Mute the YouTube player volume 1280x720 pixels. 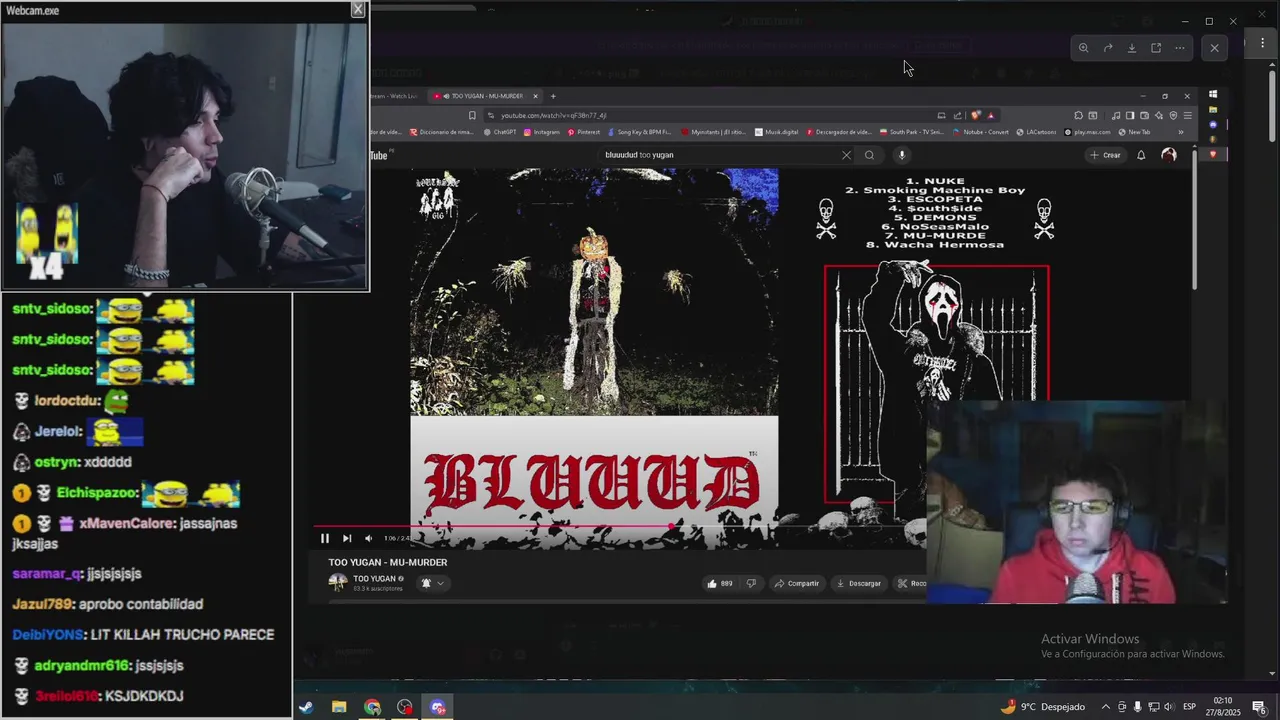coord(368,538)
